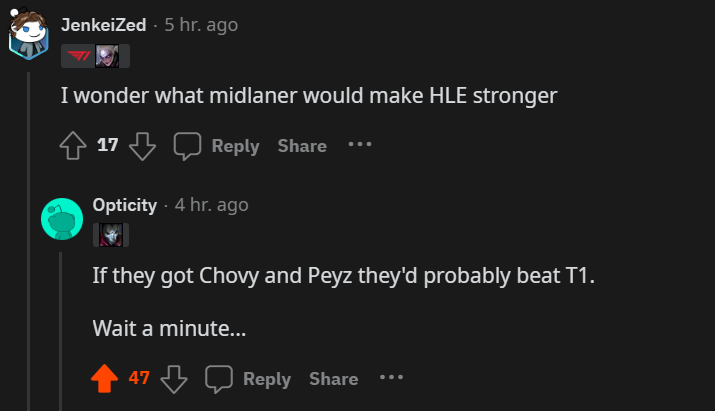Open more options on Opticity's comment
The image size is (715, 411).
click(391, 378)
